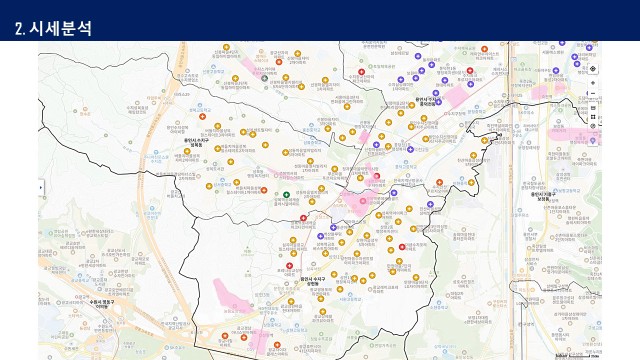Zoom out with the map's minus button
Viewport: 640px width, 360px height.
(x=593, y=93)
